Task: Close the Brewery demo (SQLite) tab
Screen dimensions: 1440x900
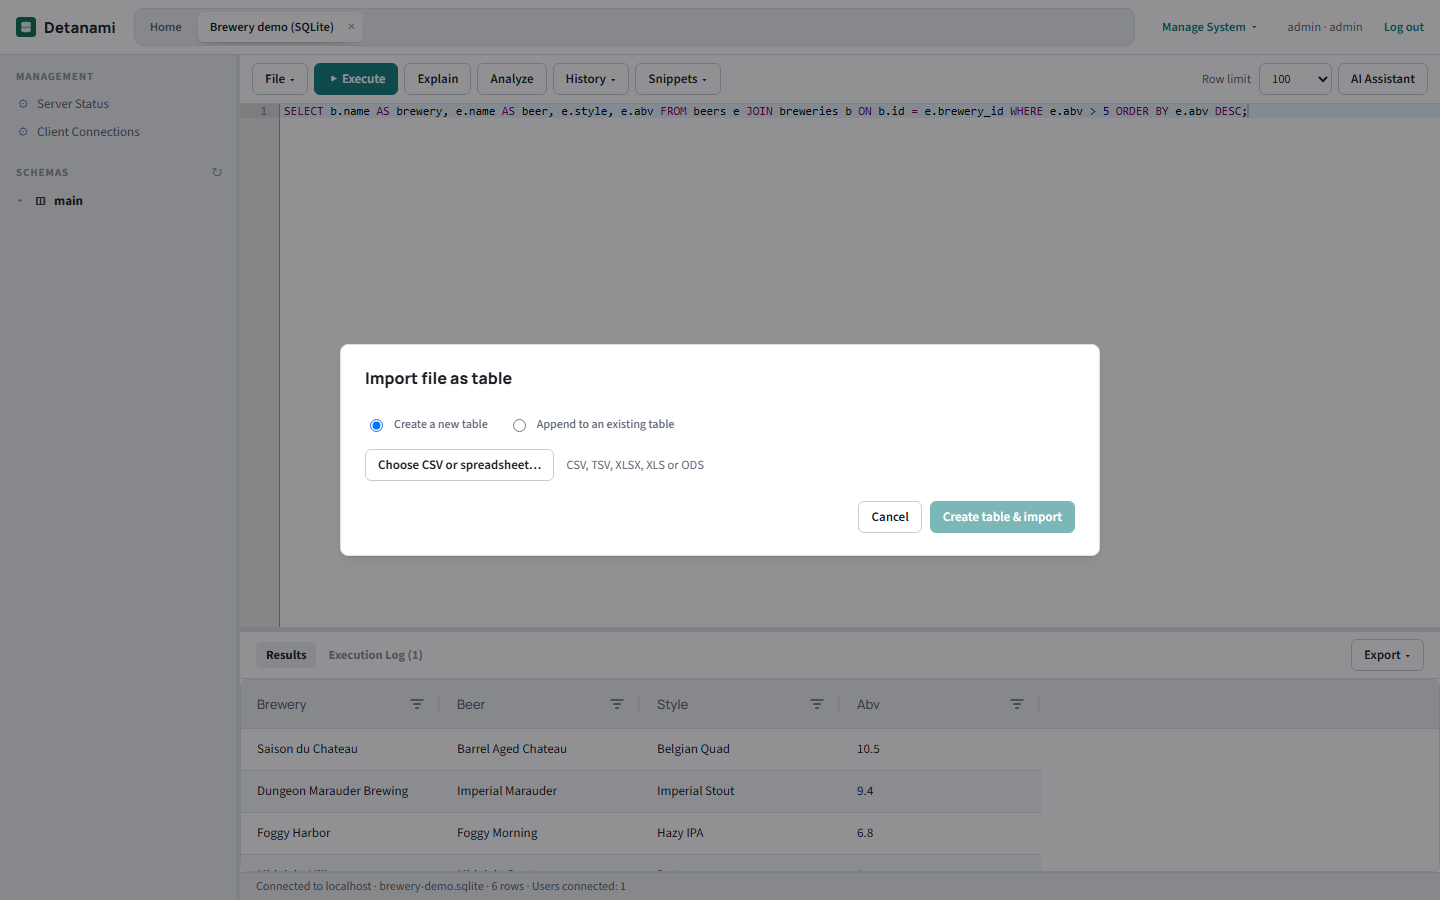Action: coord(351,27)
